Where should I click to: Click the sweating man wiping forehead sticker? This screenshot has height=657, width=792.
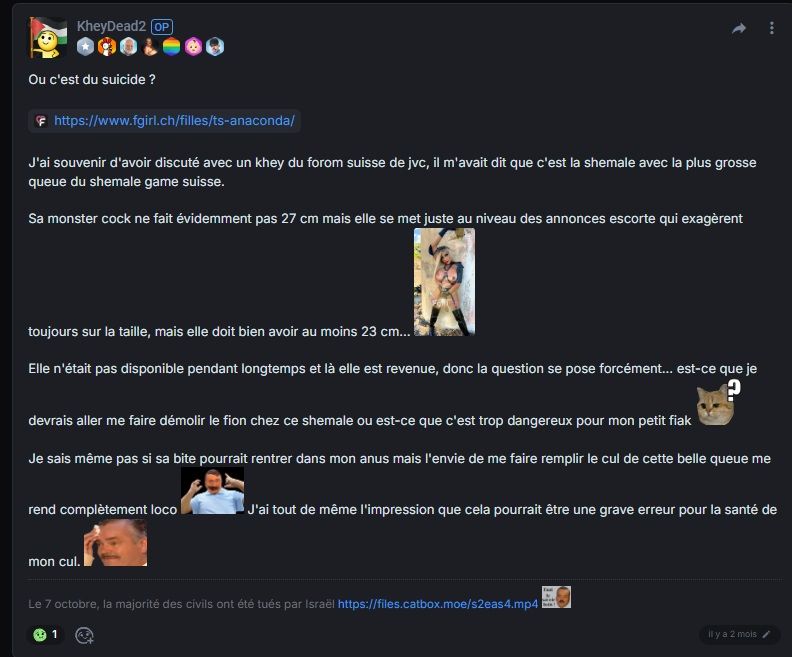(x=116, y=543)
